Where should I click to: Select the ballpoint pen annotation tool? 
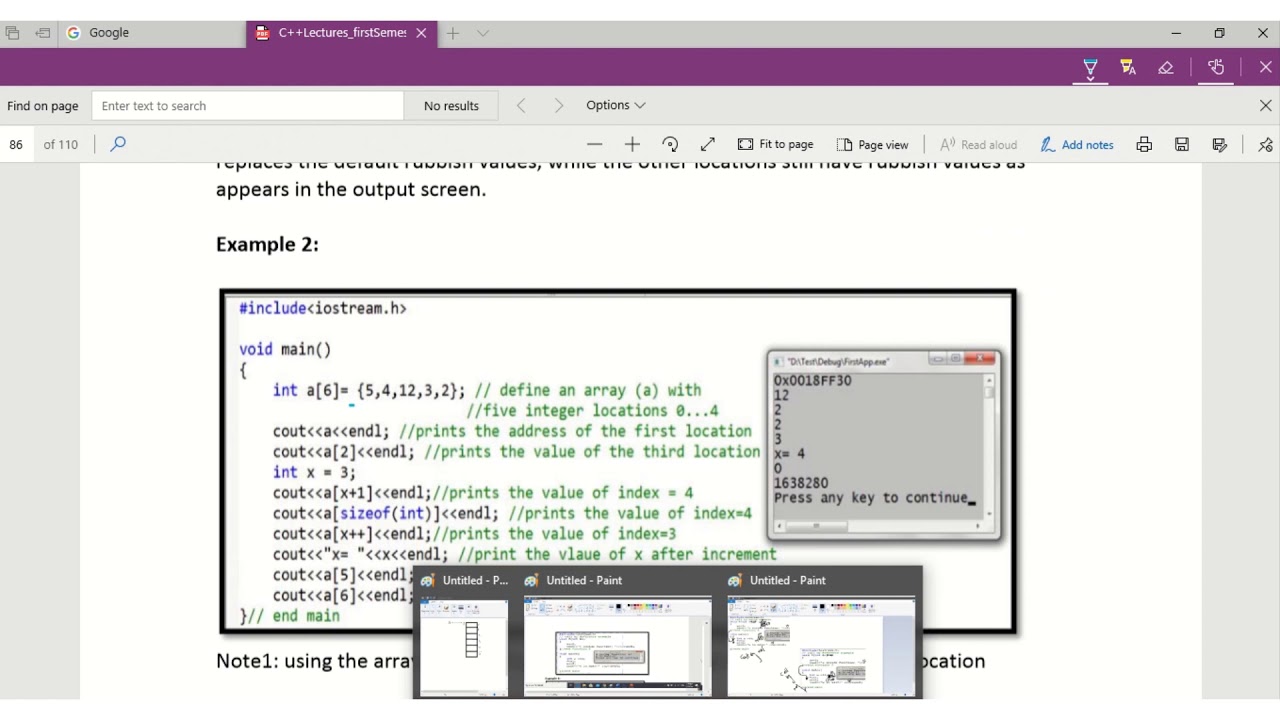1090,68
